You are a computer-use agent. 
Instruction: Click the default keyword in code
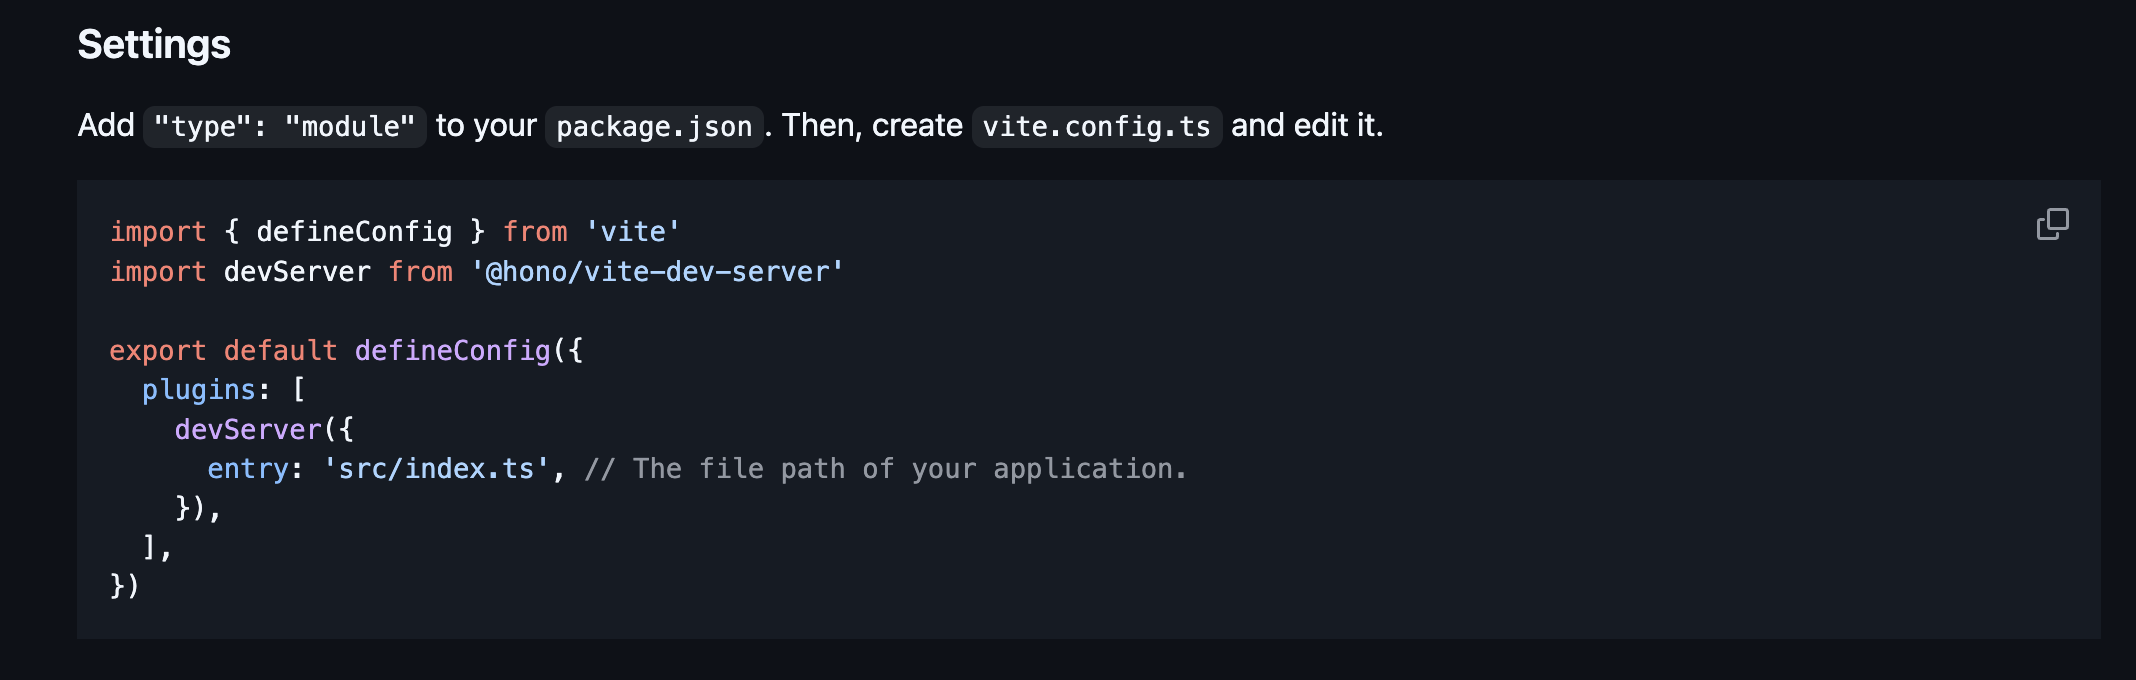pos(280,351)
